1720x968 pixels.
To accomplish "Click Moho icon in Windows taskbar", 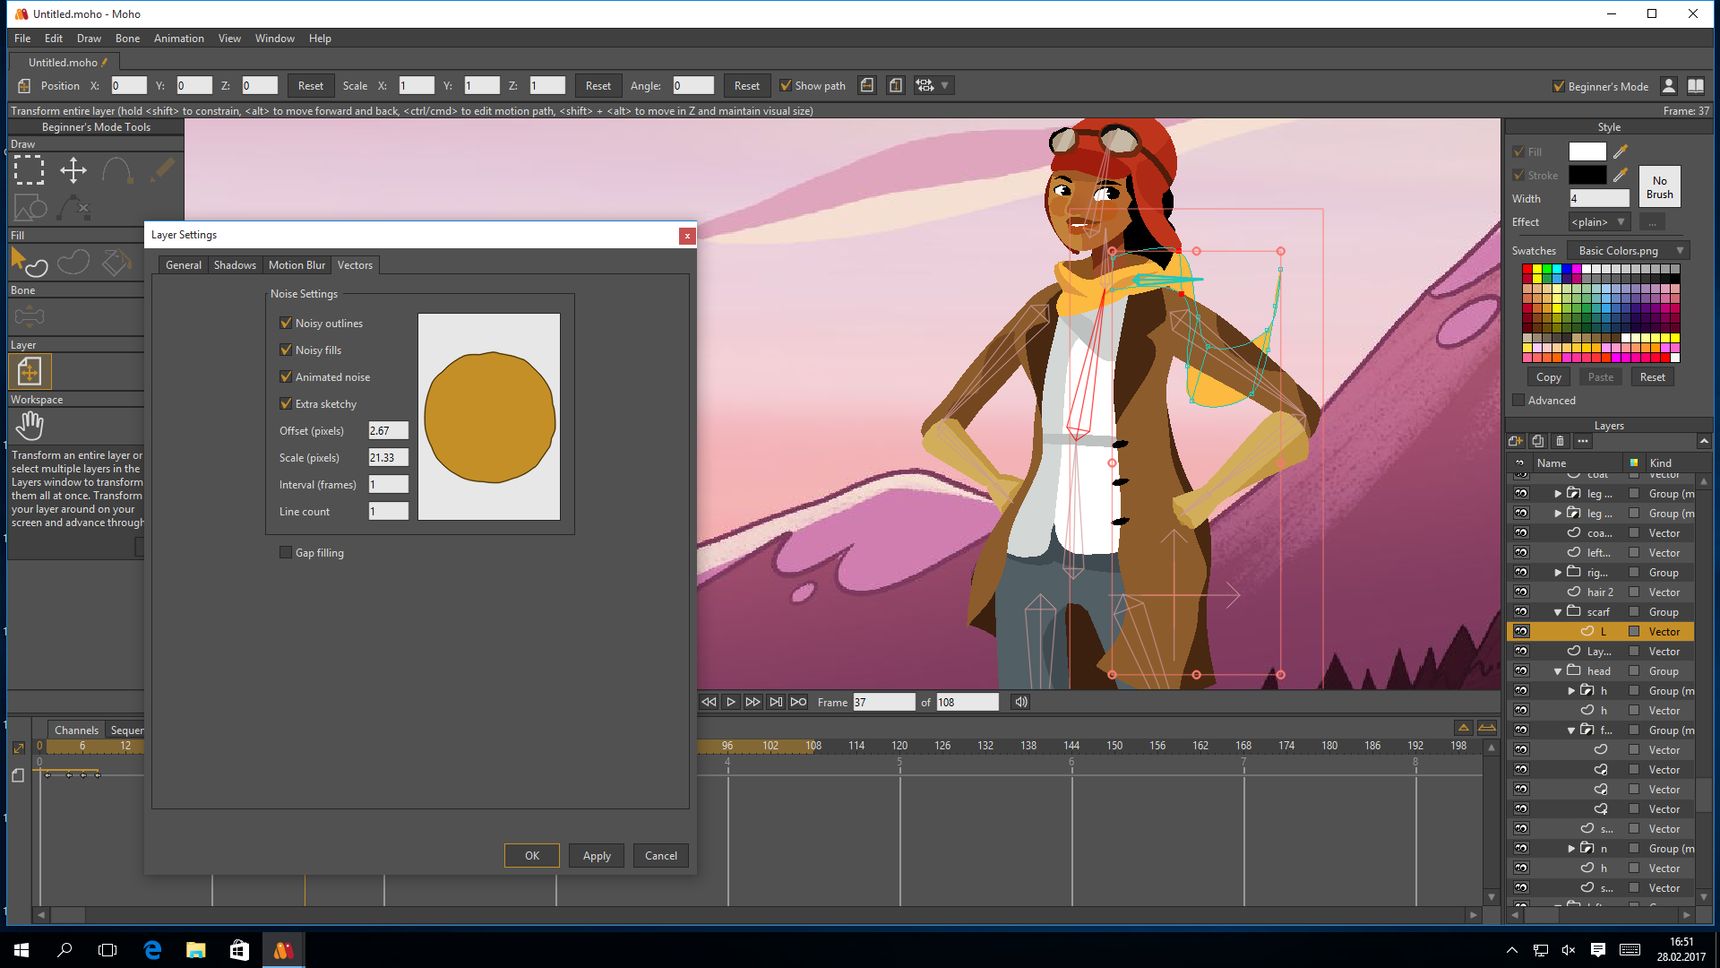I will pyautogui.click(x=283, y=950).
